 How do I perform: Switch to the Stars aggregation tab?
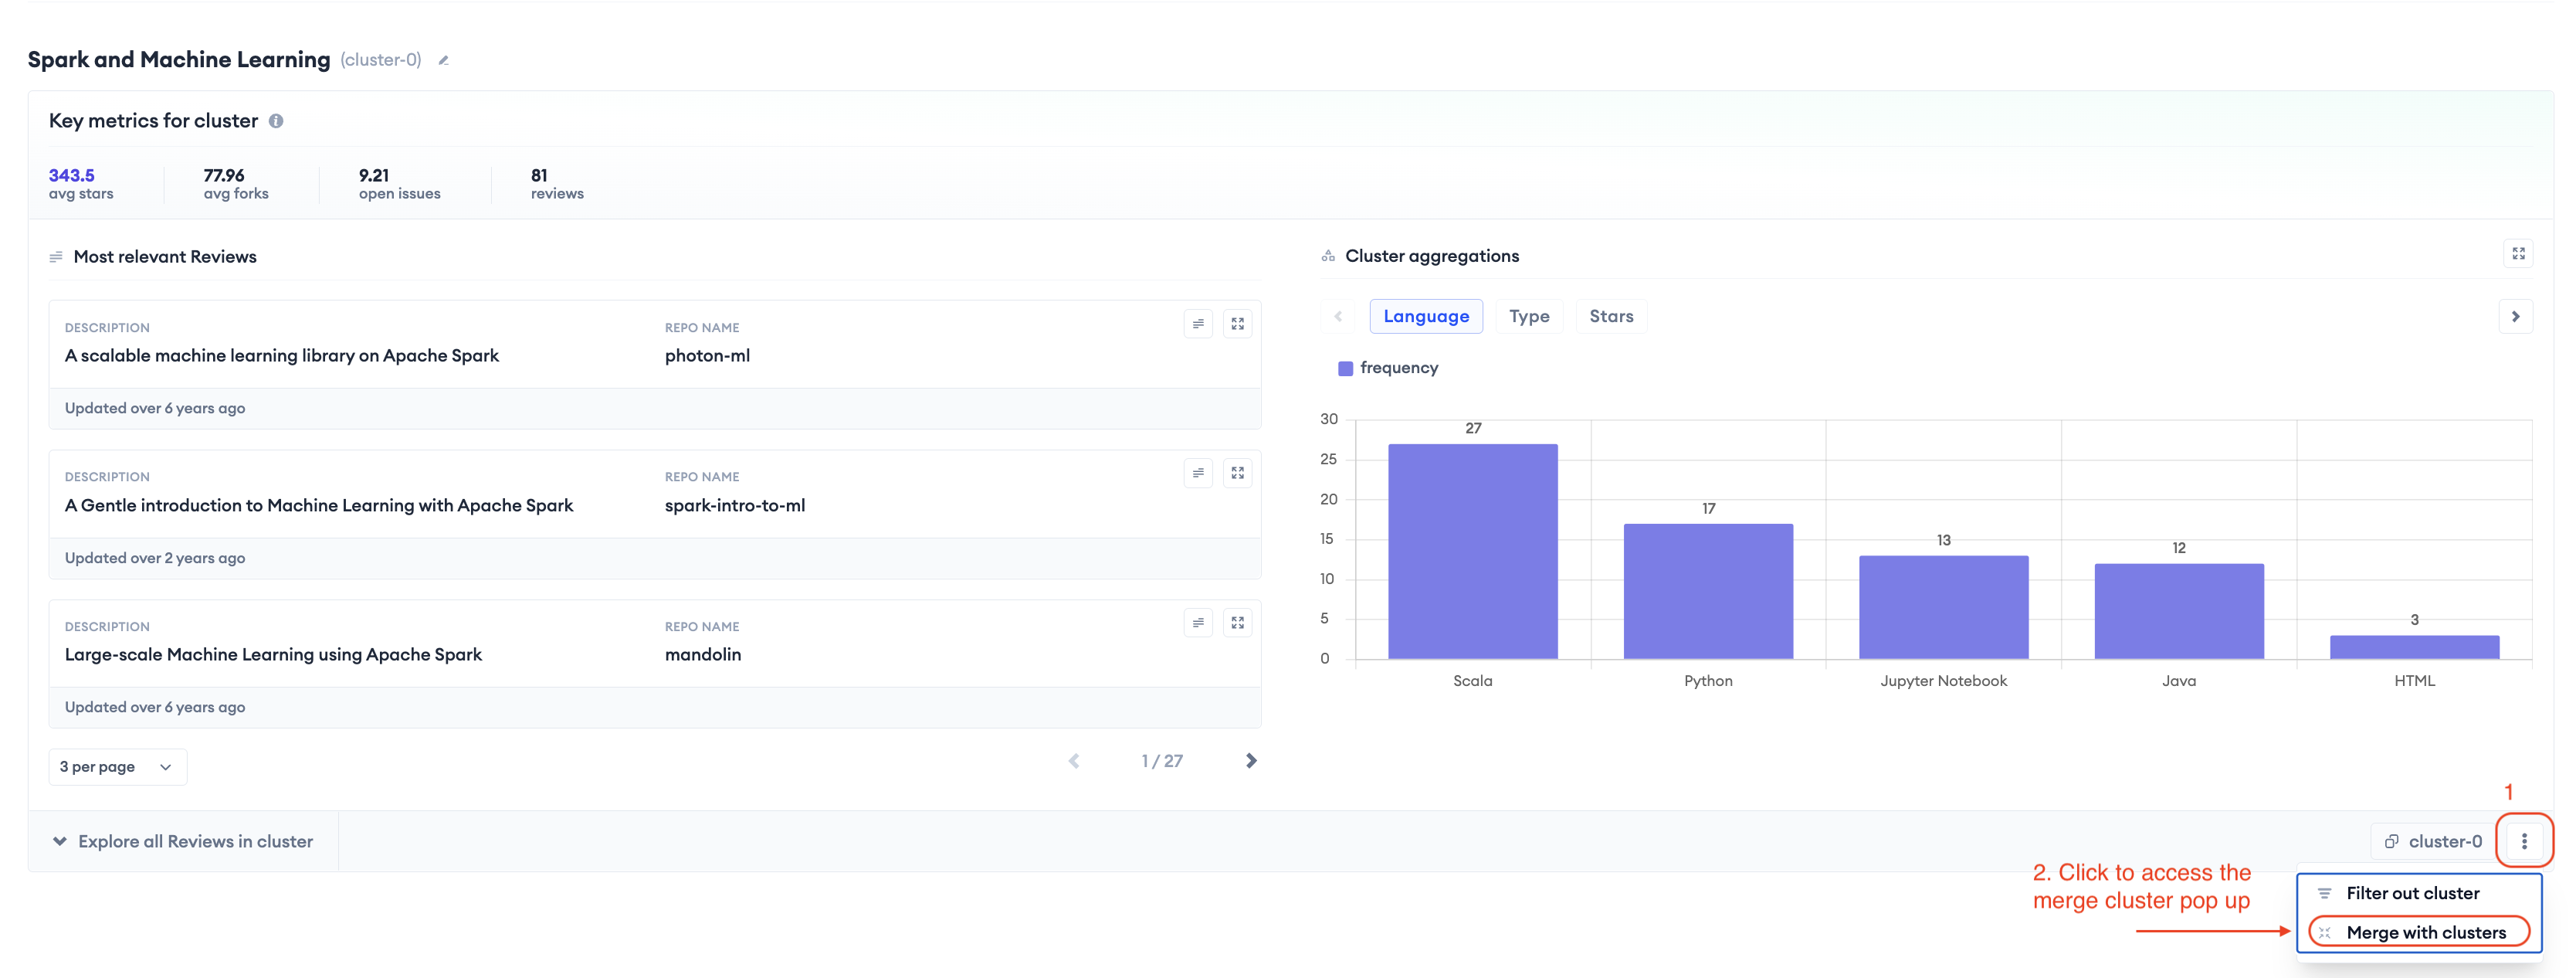click(x=1610, y=316)
